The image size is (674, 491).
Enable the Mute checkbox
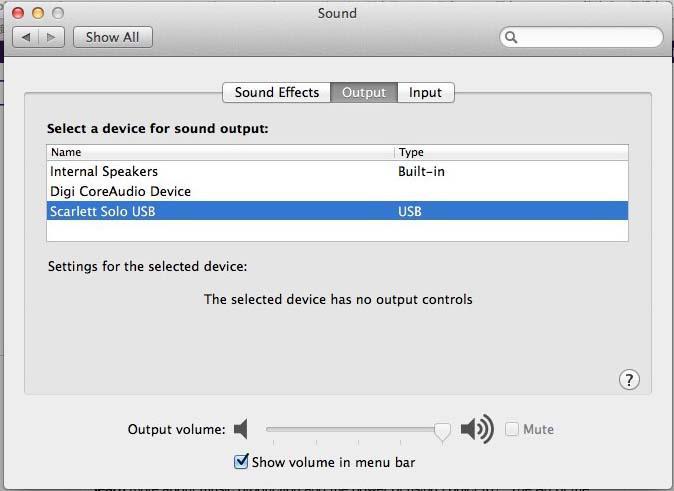[x=512, y=430]
